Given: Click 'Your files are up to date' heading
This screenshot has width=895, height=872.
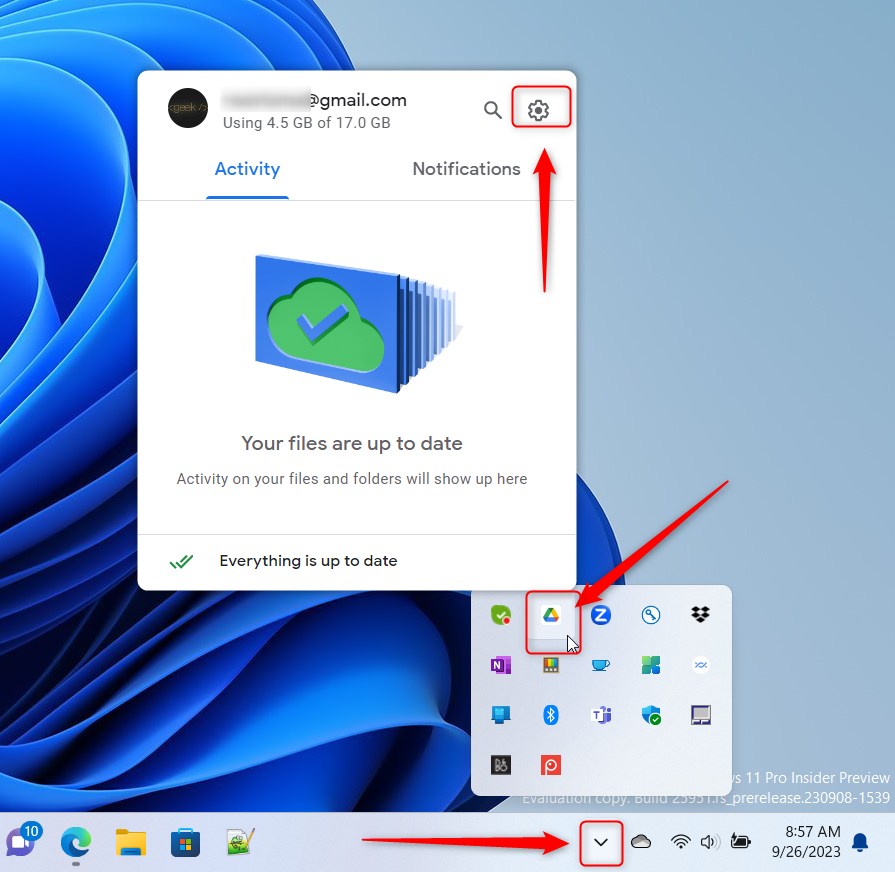Looking at the screenshot, I should 352,443.
